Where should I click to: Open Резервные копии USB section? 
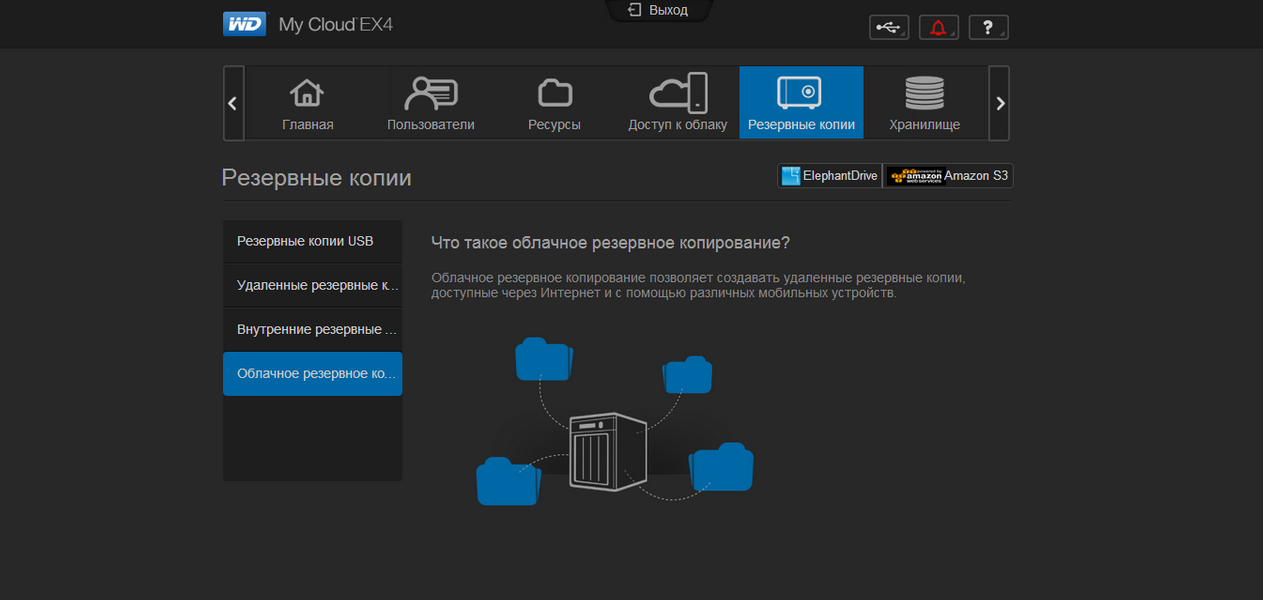tap(312, 241)
